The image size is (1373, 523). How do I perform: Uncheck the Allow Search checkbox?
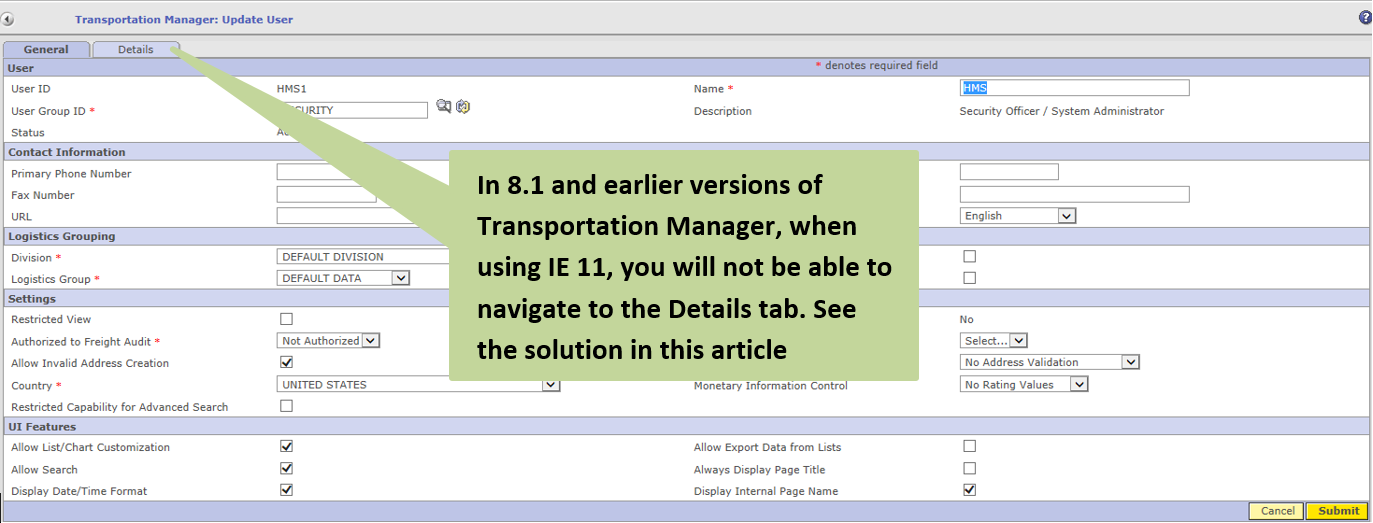287,468
